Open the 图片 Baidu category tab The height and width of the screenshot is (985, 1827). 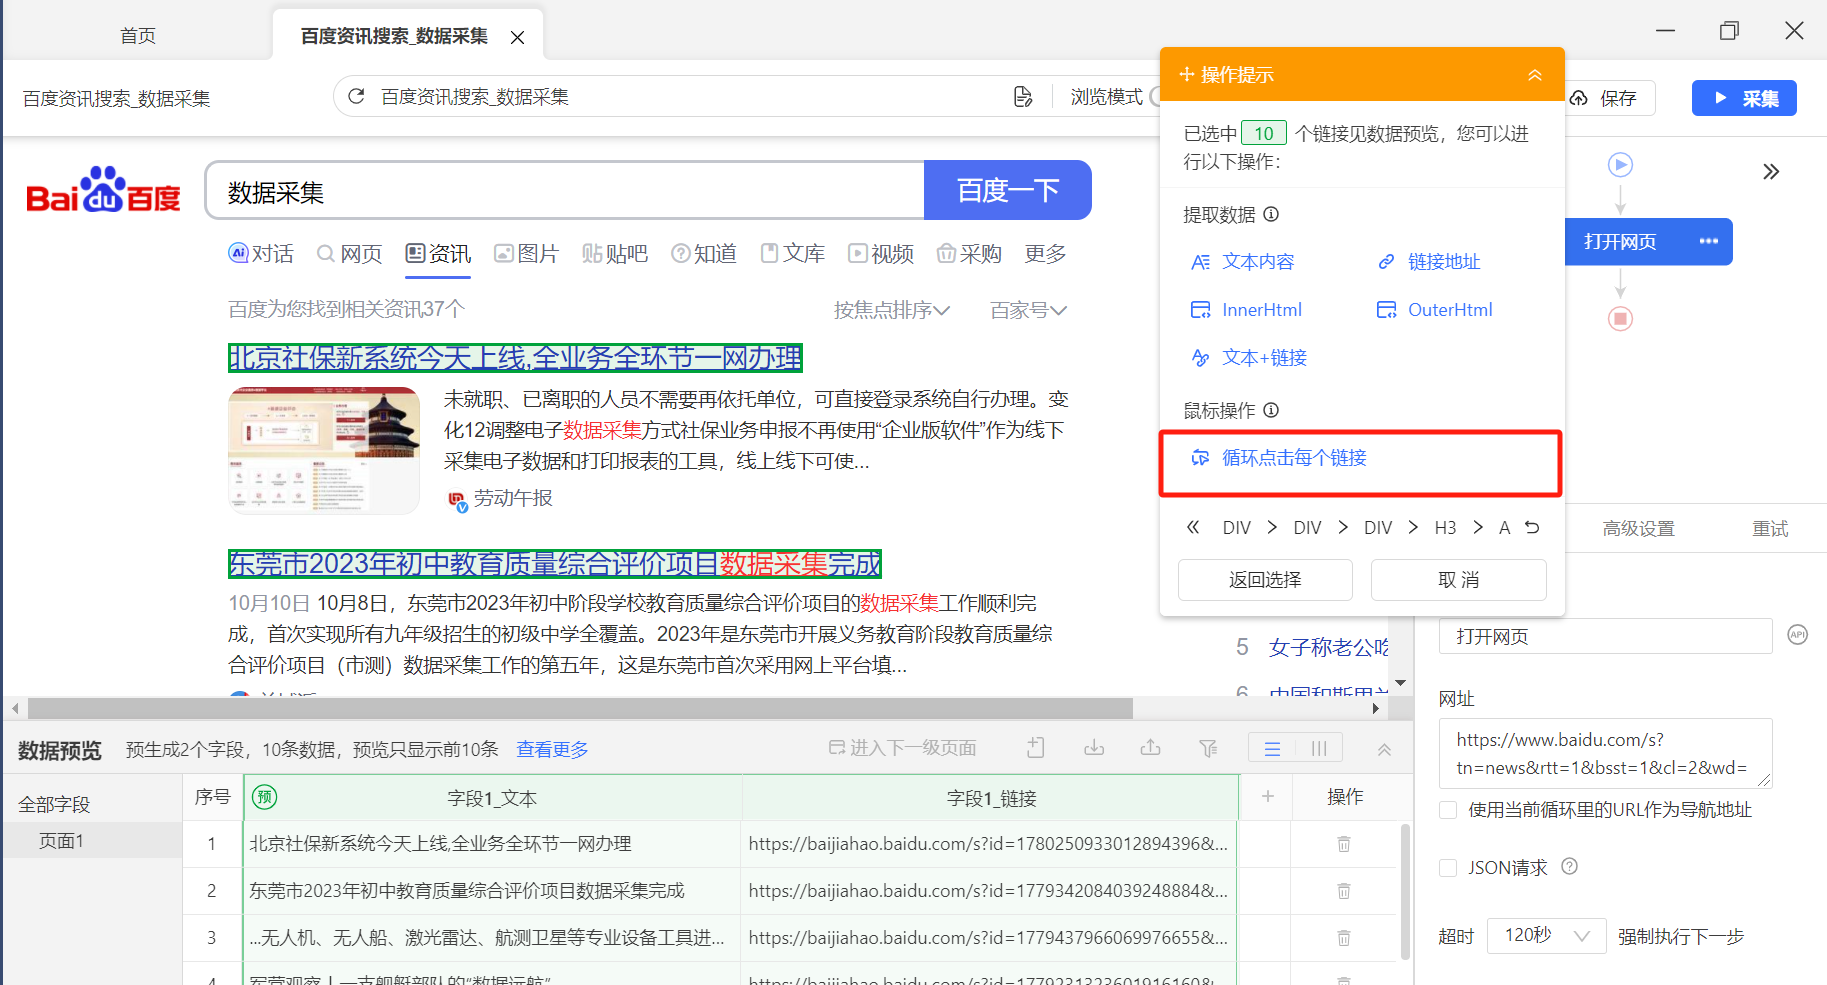tap(526, 254)
